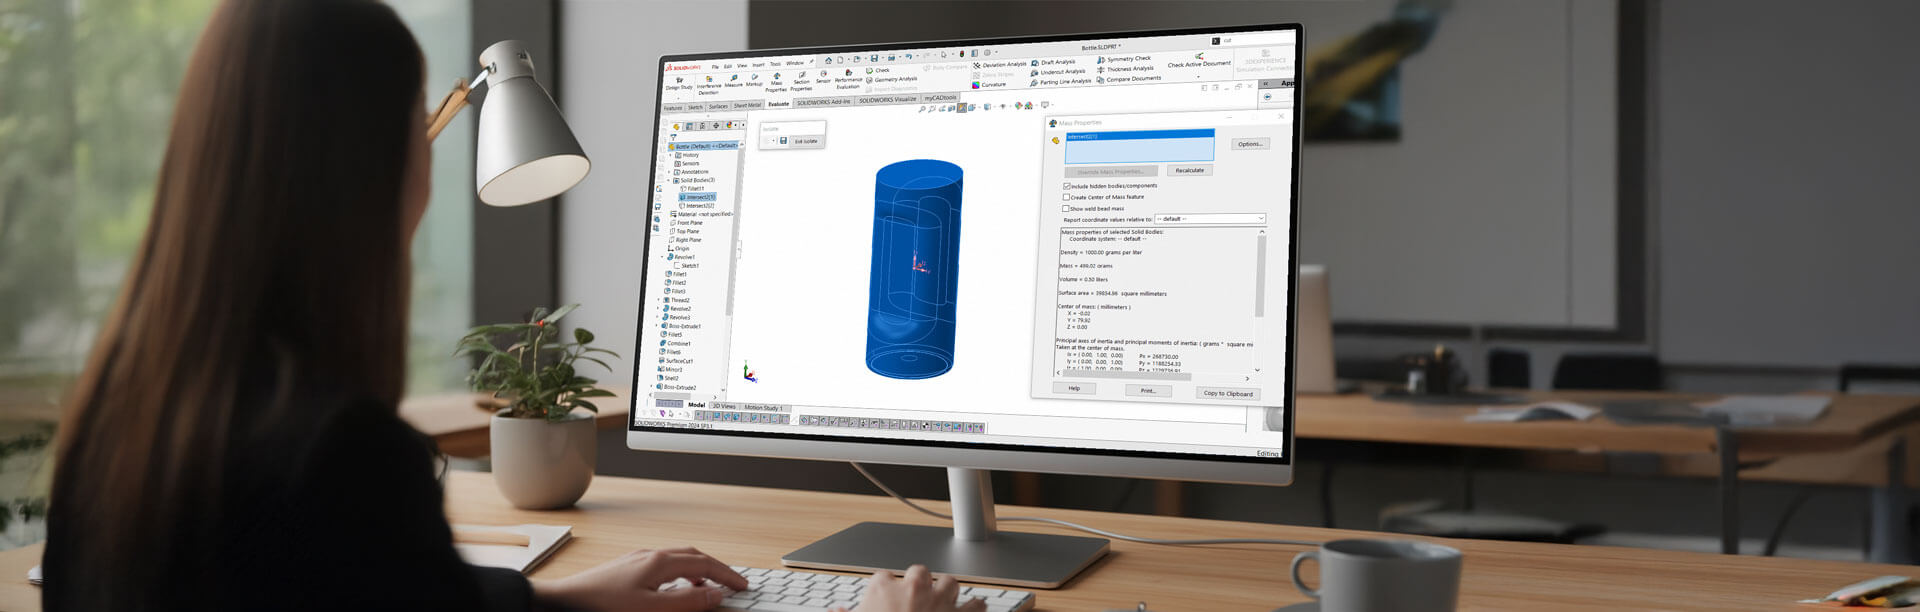Expand the Annotations tree node
Image resolution: width=1920 pixels, height=612 pixels.
tap(669, 172)
